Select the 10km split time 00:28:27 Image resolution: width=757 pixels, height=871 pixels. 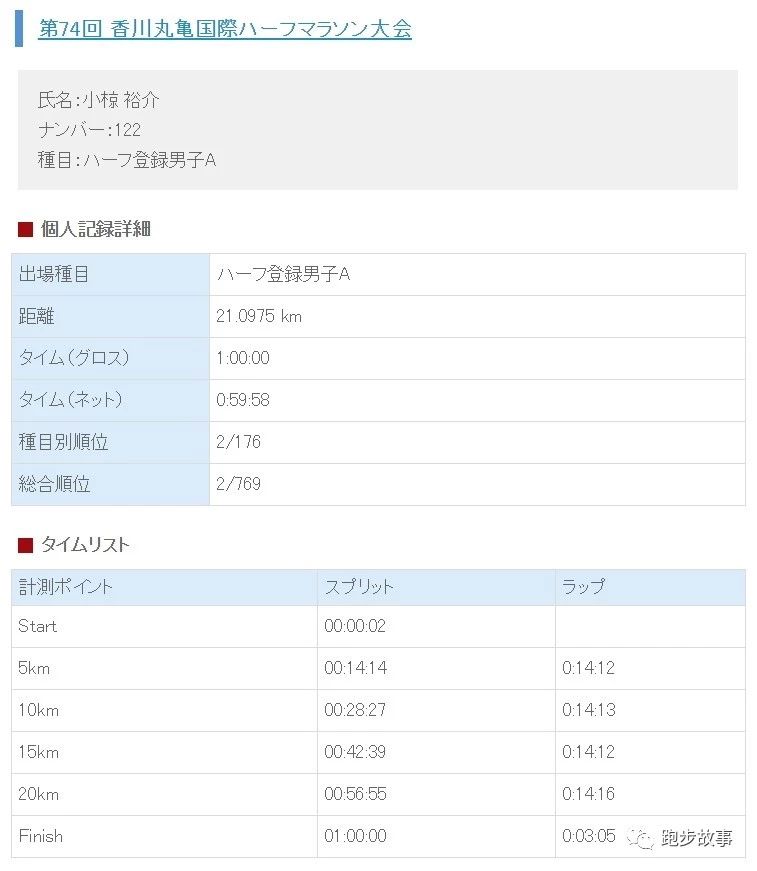click(x=355, y=710)
